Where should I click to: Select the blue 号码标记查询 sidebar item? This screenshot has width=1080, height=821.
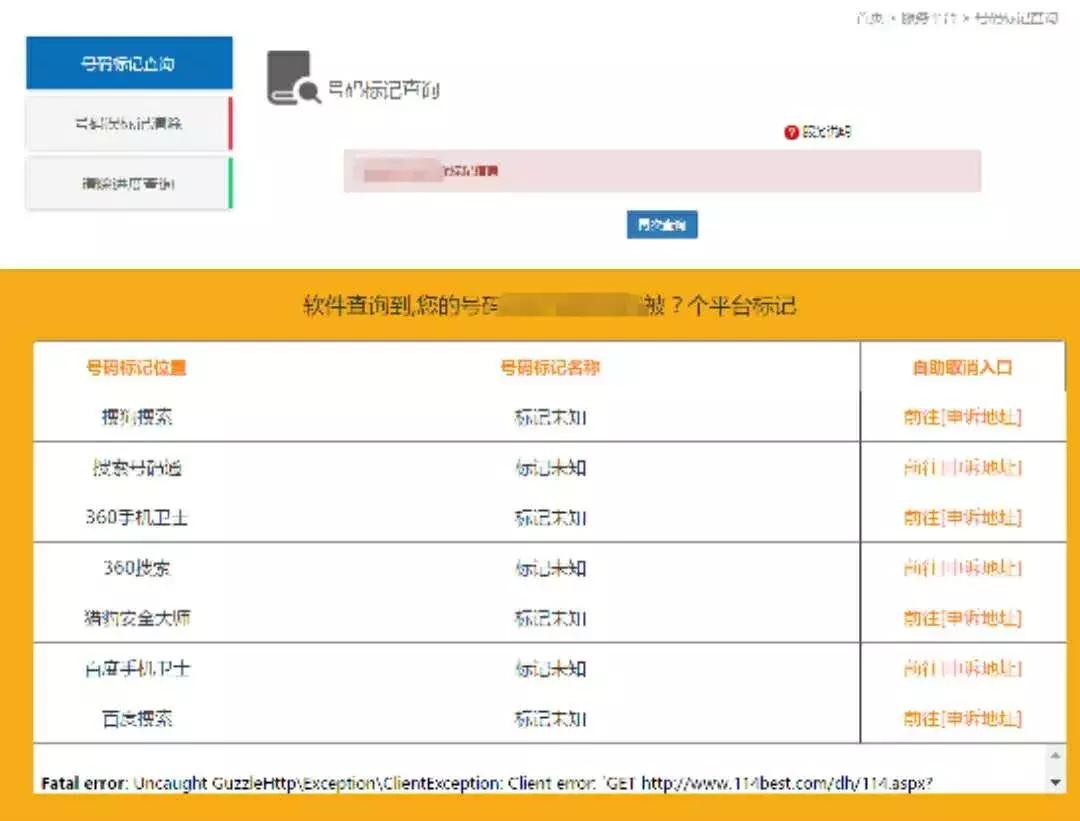pyautogui.click(x=129, y=61)
